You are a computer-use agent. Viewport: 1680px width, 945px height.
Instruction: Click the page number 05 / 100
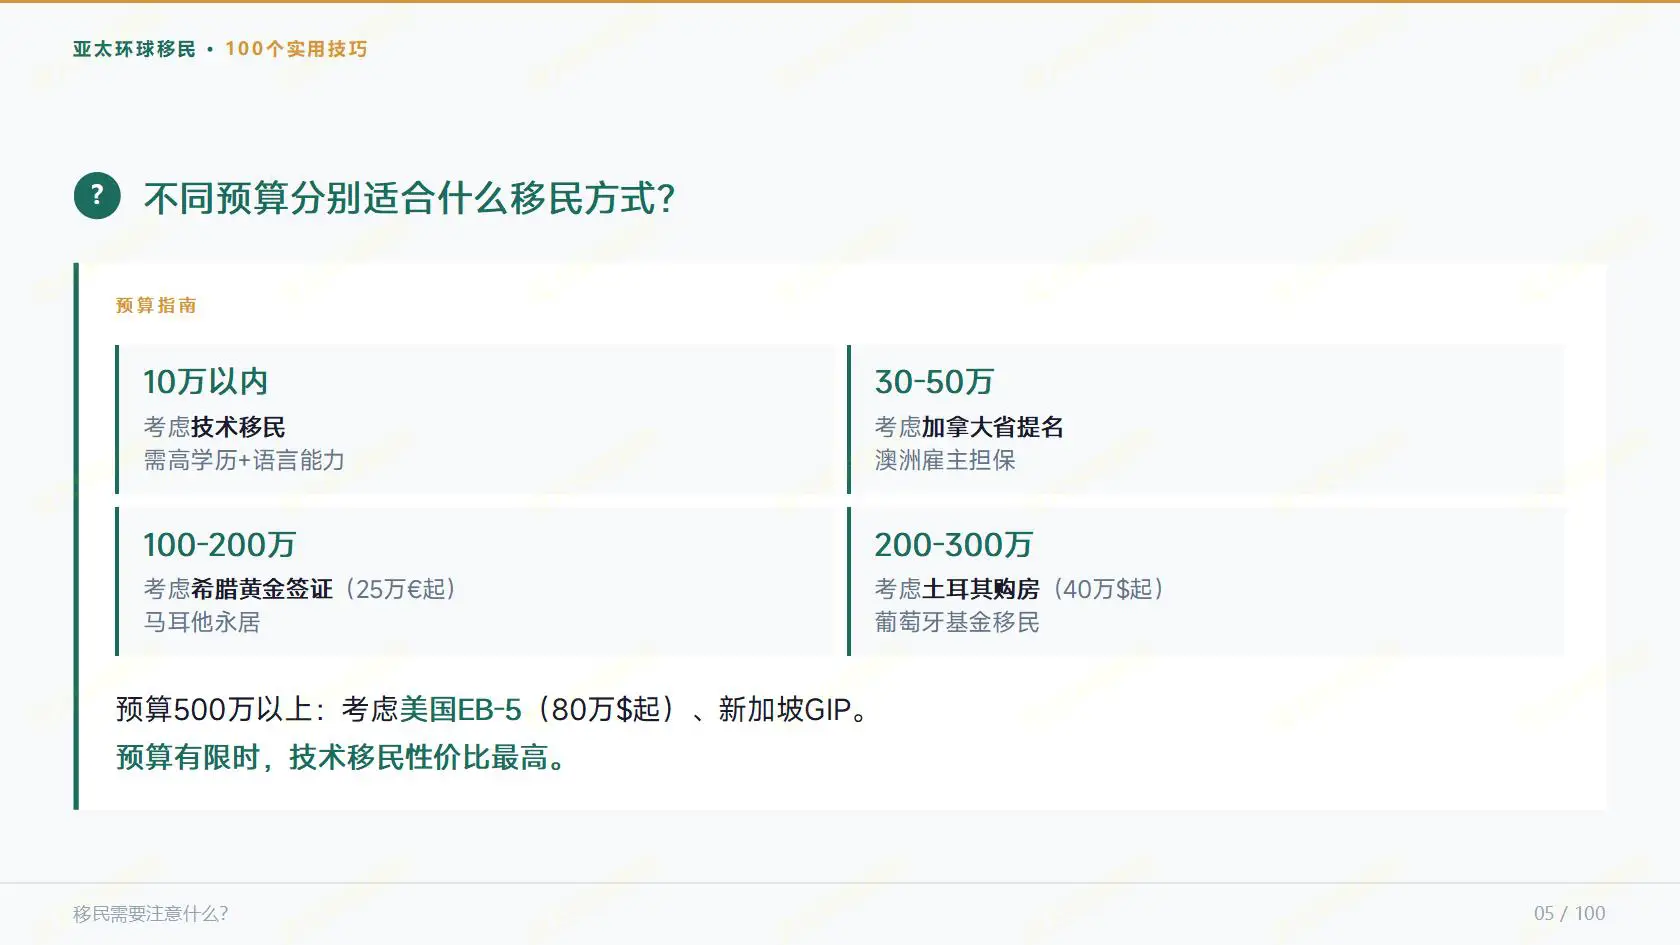pos(1569,914)
